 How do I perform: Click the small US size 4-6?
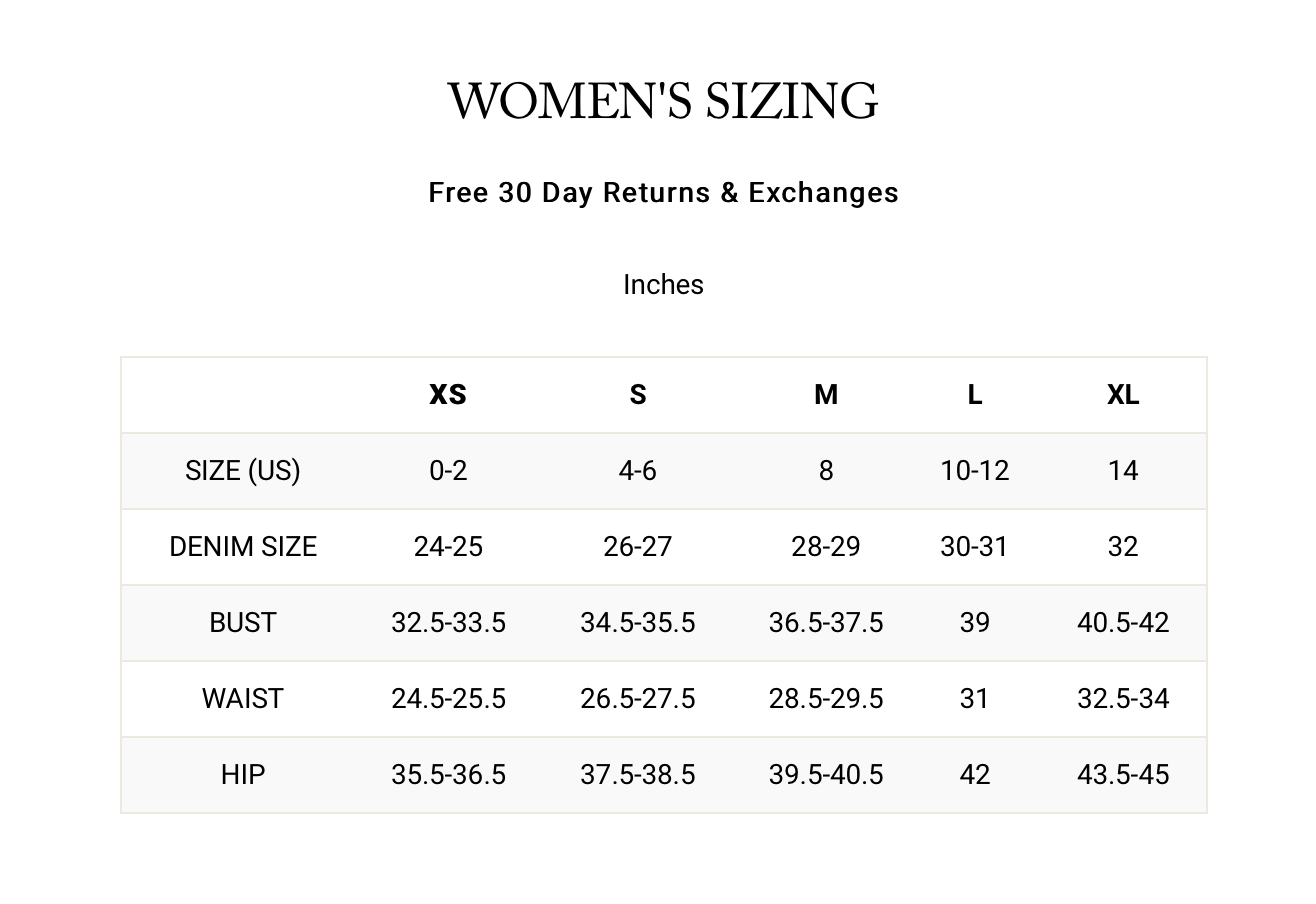coord(637,471)
